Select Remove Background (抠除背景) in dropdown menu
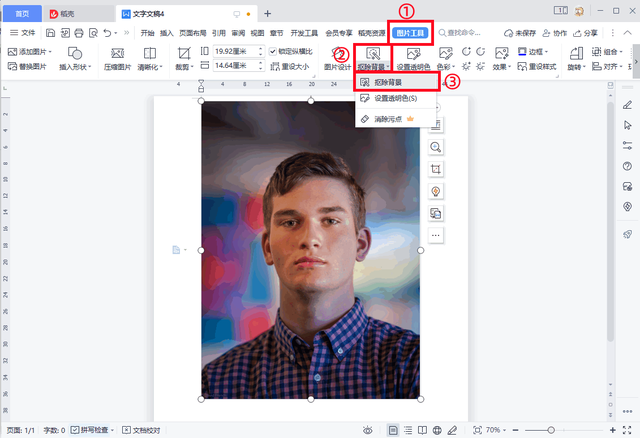Screen dimensions: 640x438 click(397, 82)
